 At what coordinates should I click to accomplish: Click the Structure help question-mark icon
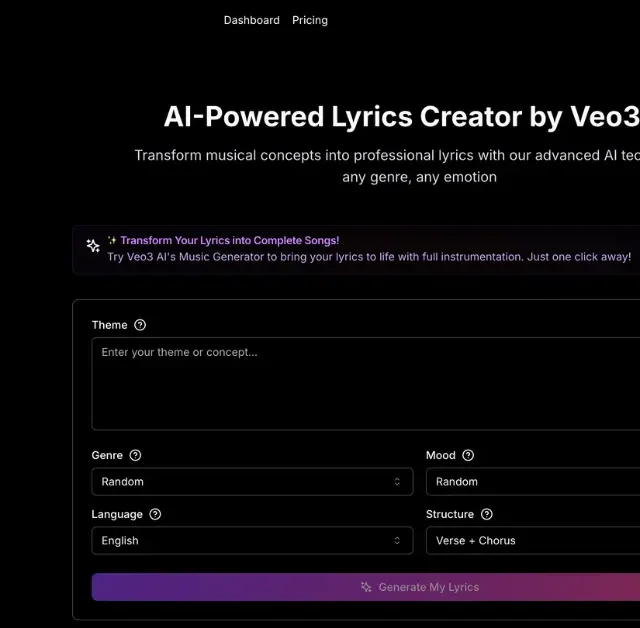[x=487, y=514]
